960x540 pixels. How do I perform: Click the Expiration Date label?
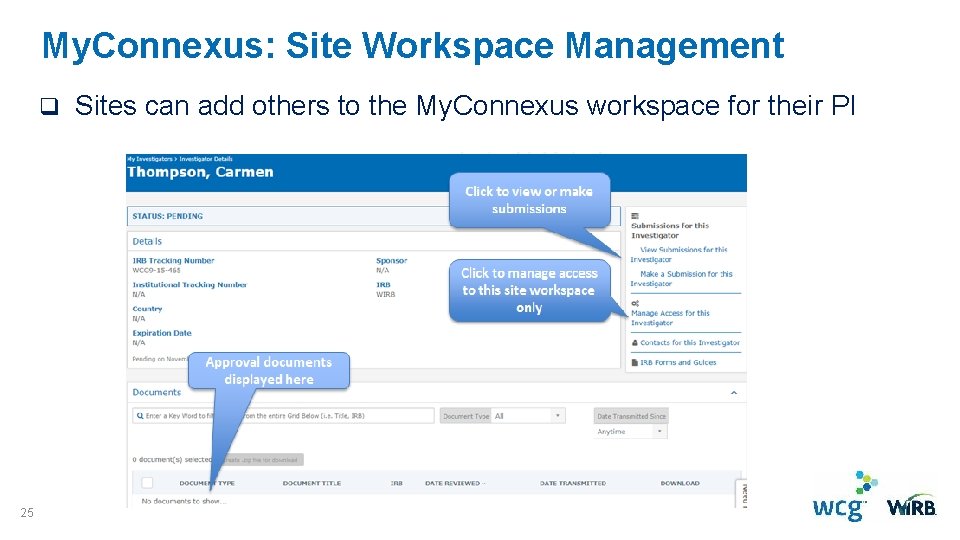click(x=162, y=333)
